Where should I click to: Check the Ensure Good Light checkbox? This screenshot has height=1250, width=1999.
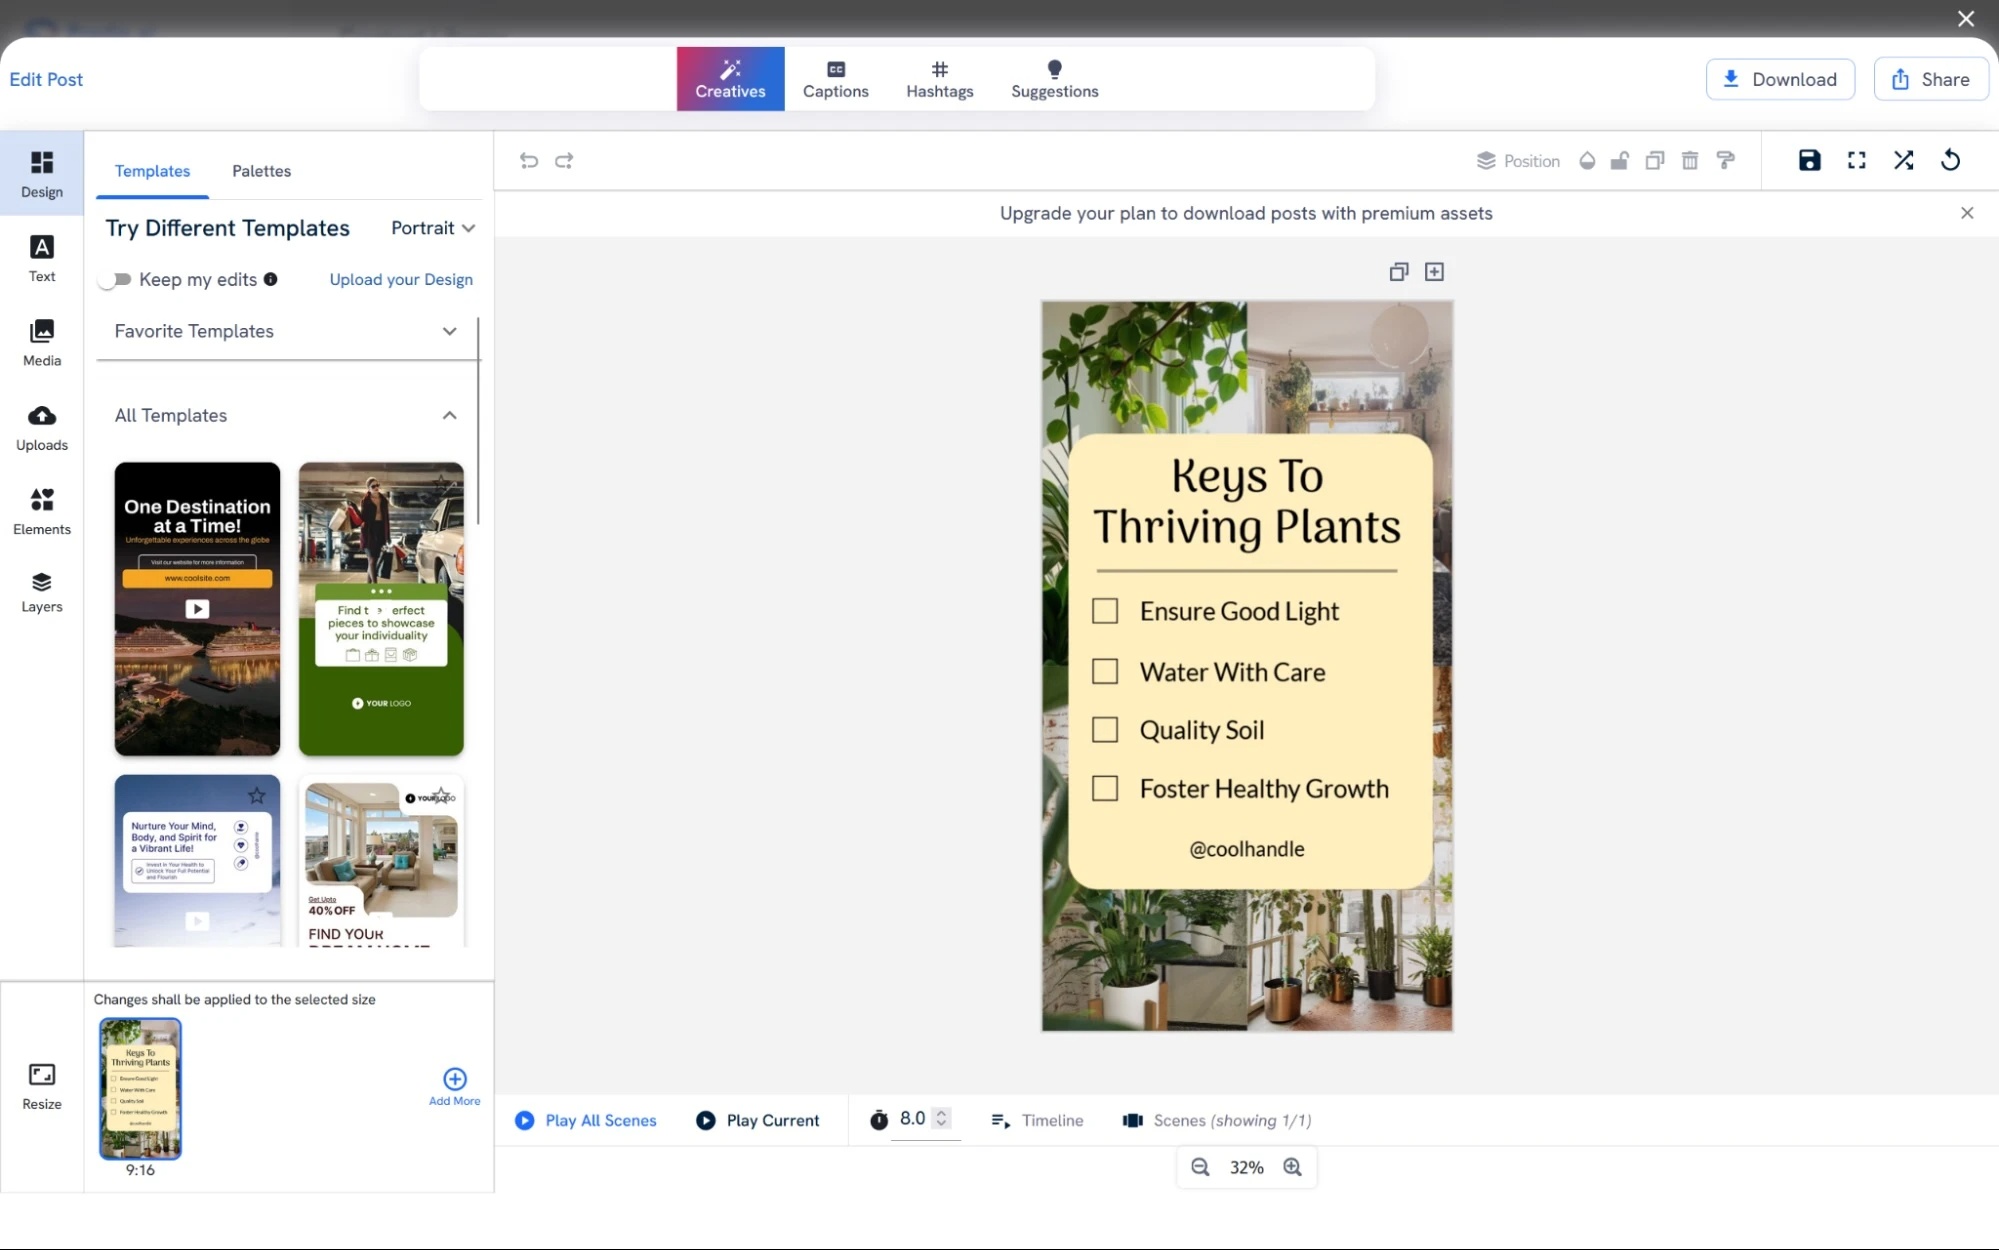click(x=1105, y=610)
